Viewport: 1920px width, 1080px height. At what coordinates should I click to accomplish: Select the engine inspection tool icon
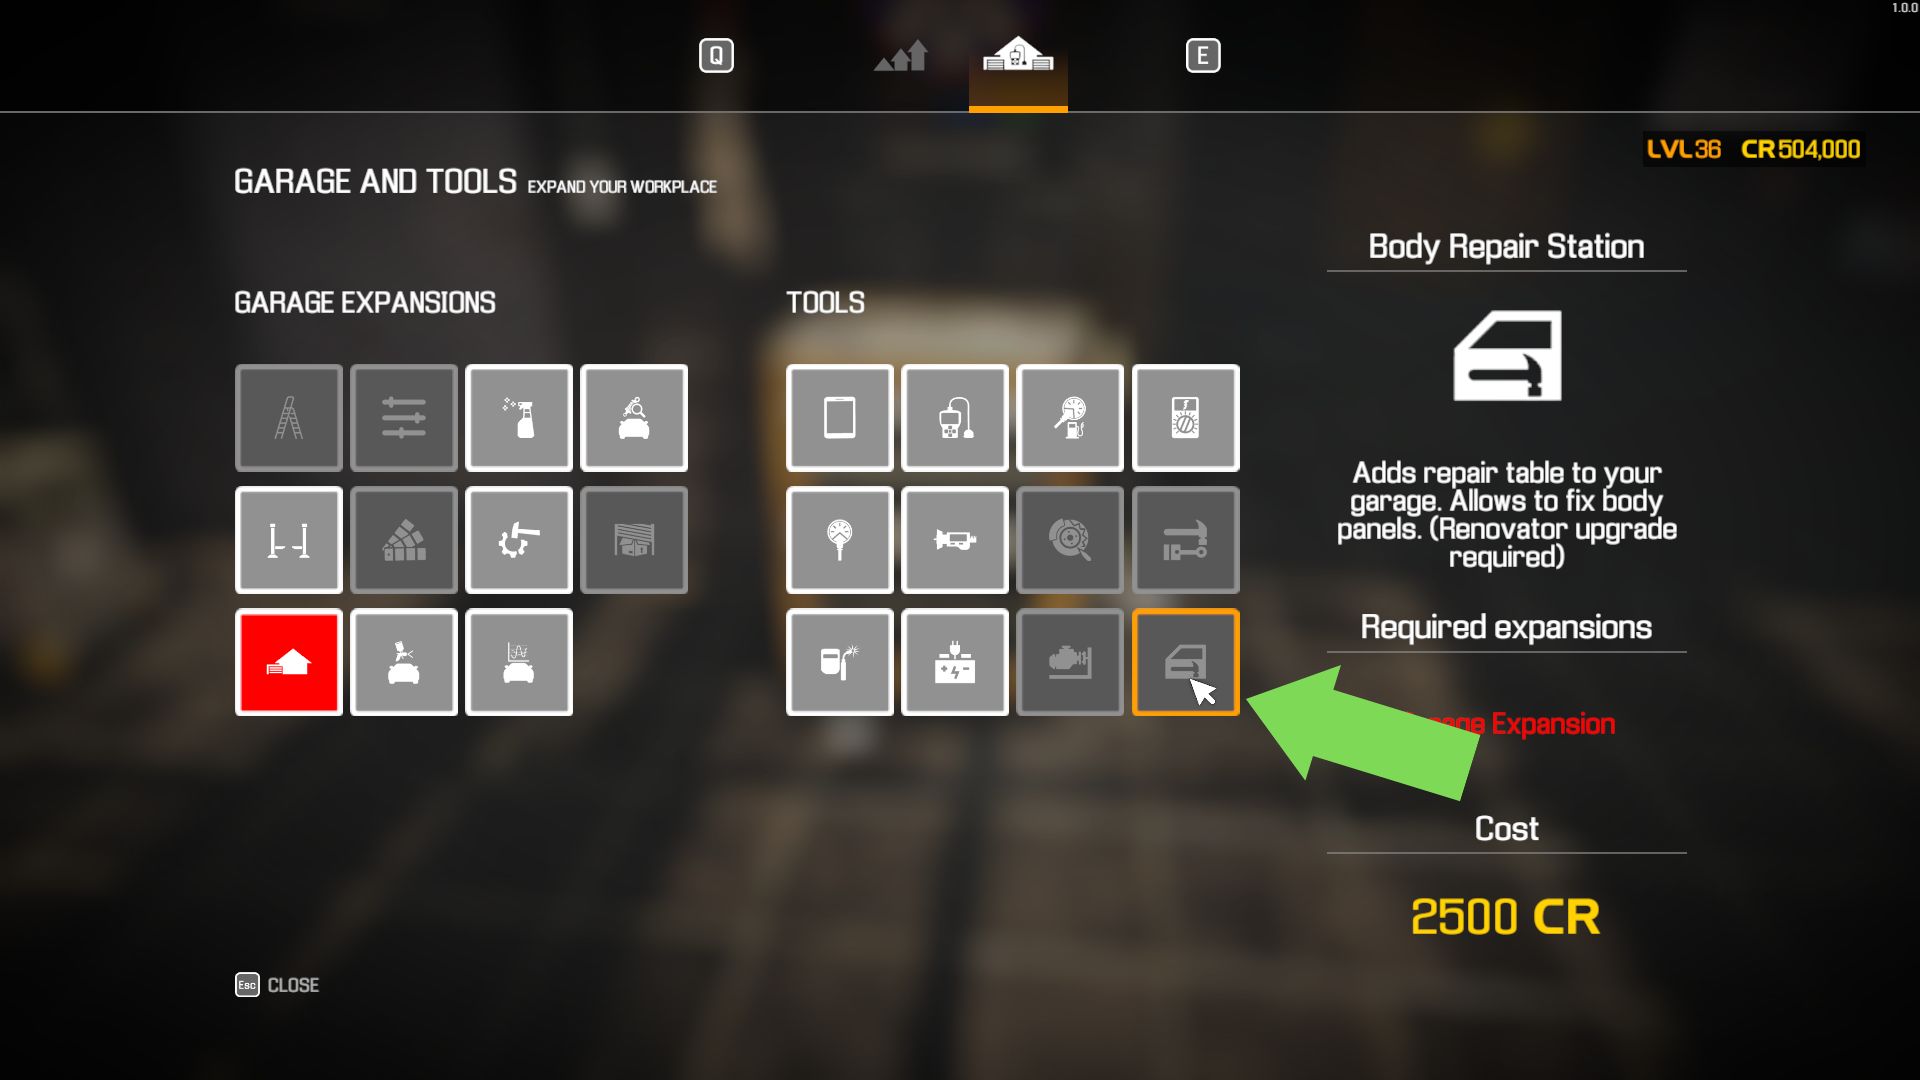[x=1071, y=661]
